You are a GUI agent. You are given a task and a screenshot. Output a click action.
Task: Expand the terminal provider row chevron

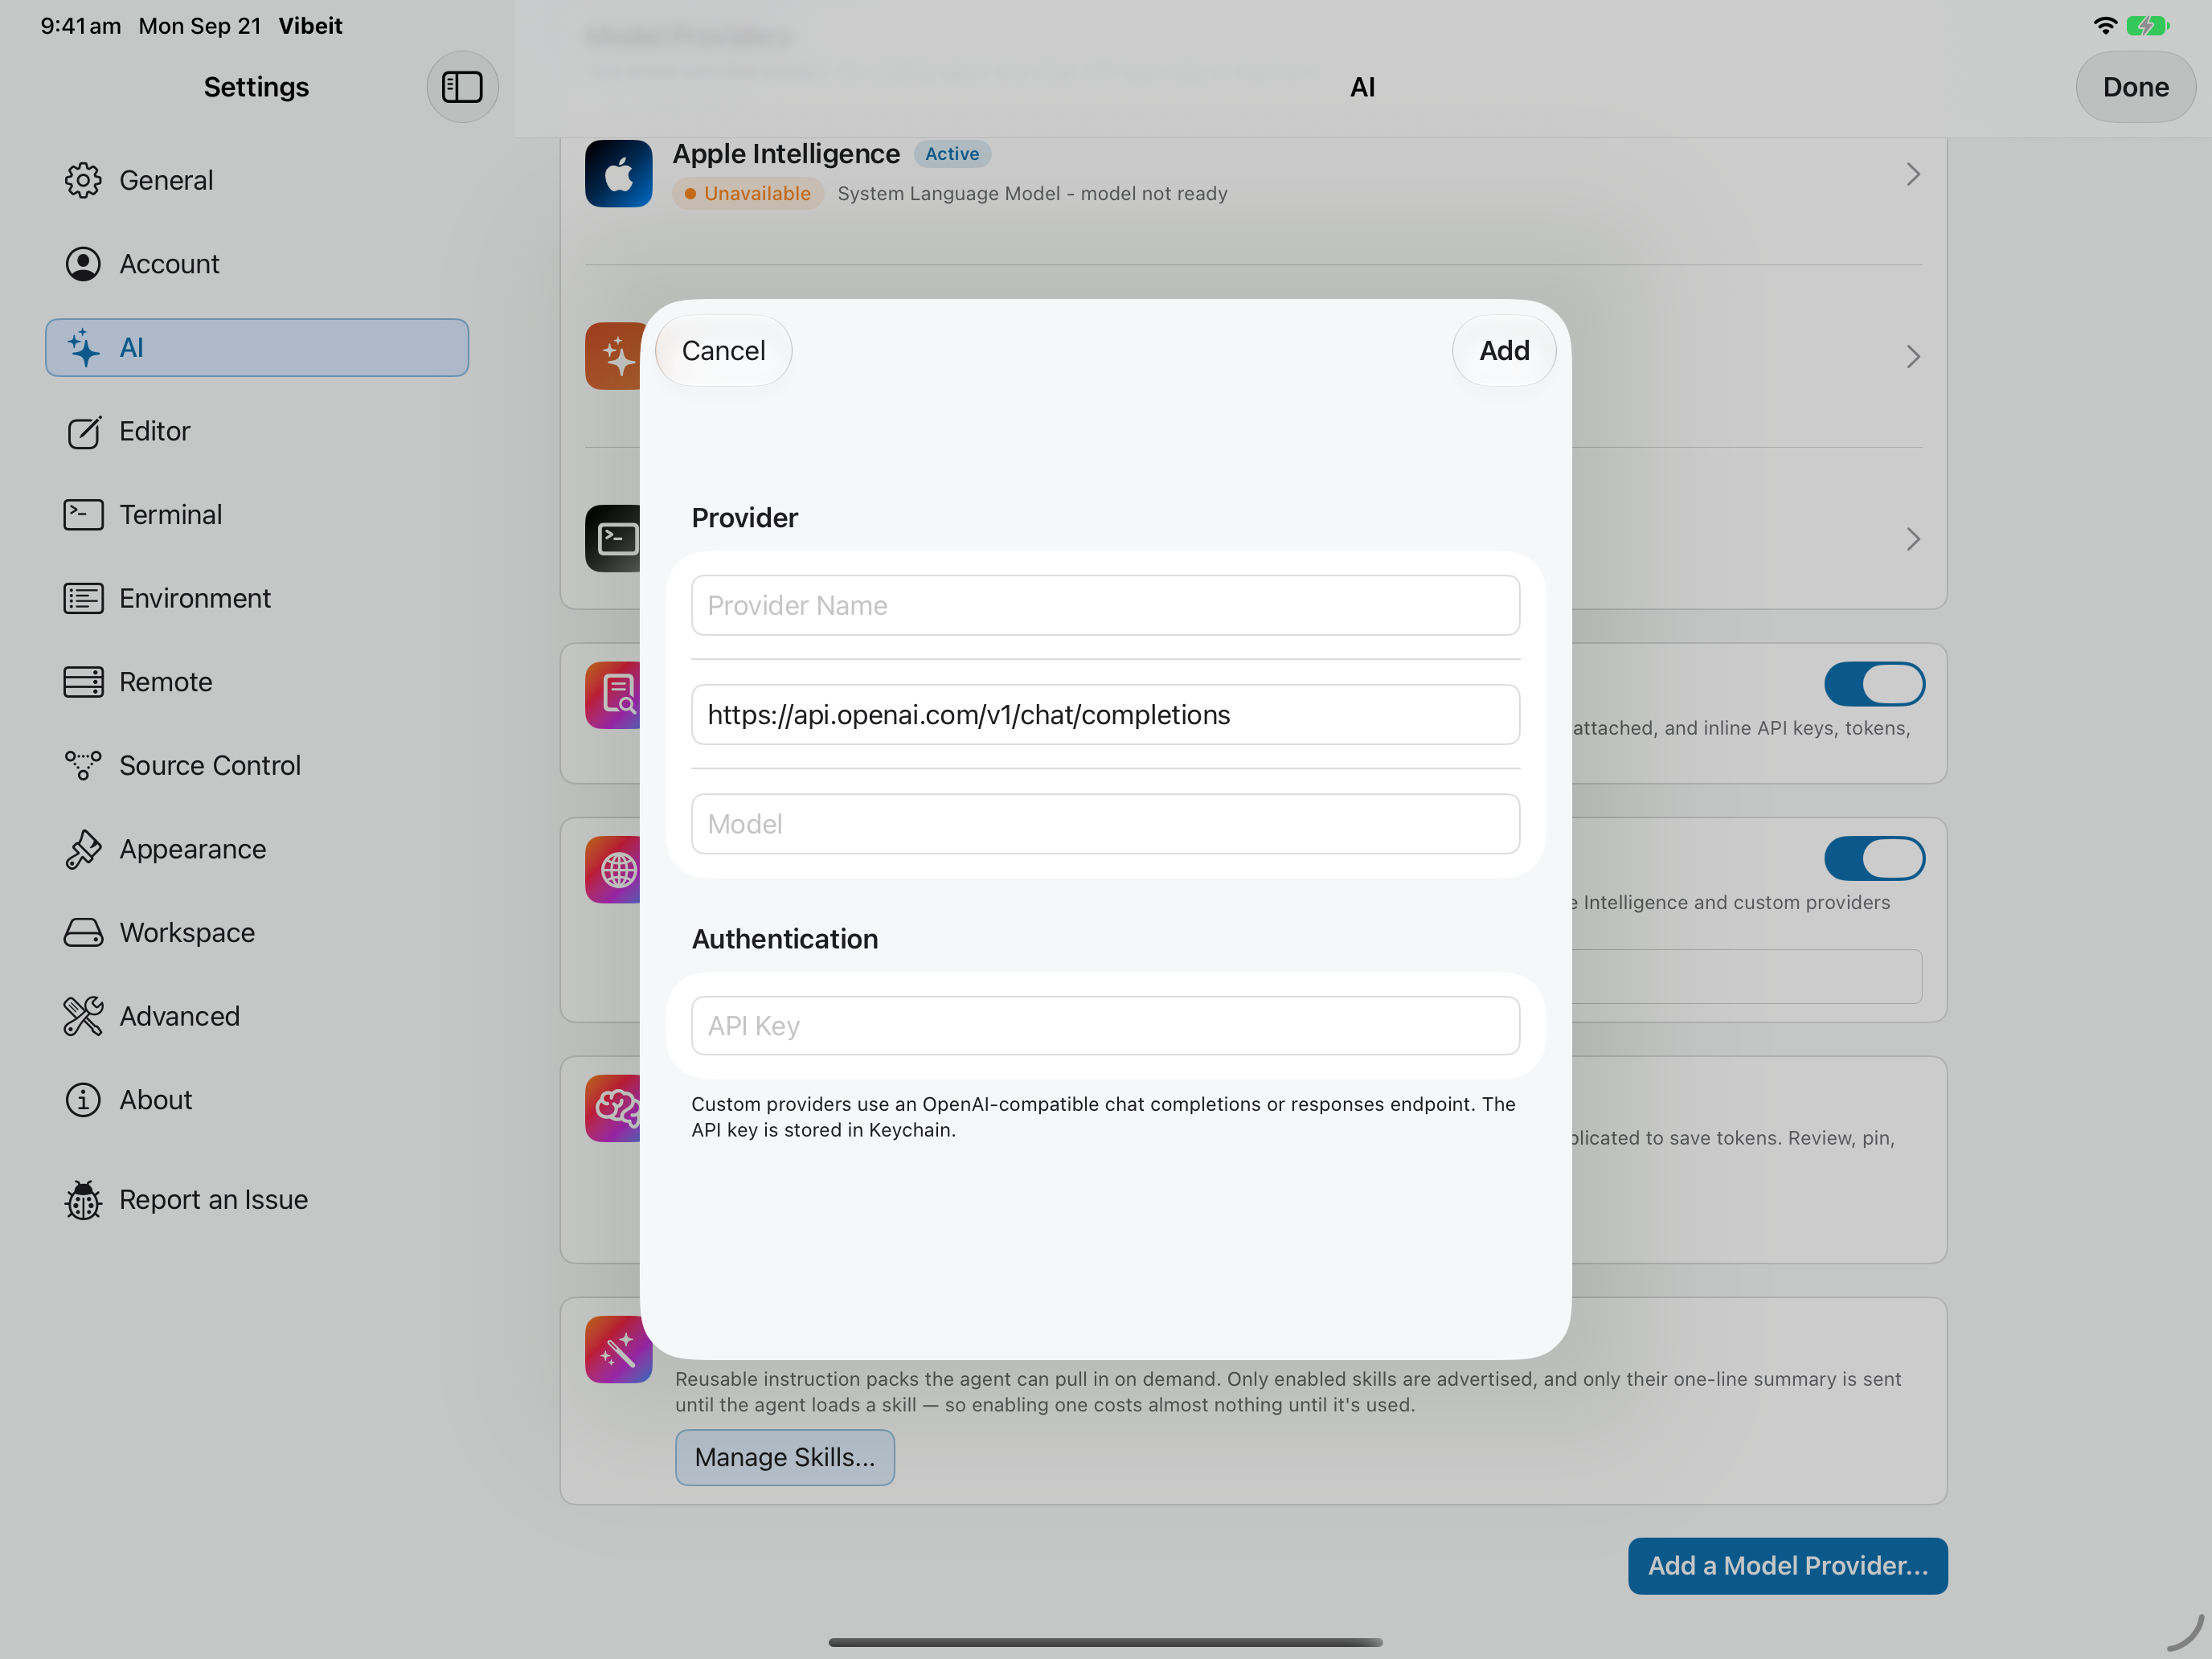[x=1913, y=540]
